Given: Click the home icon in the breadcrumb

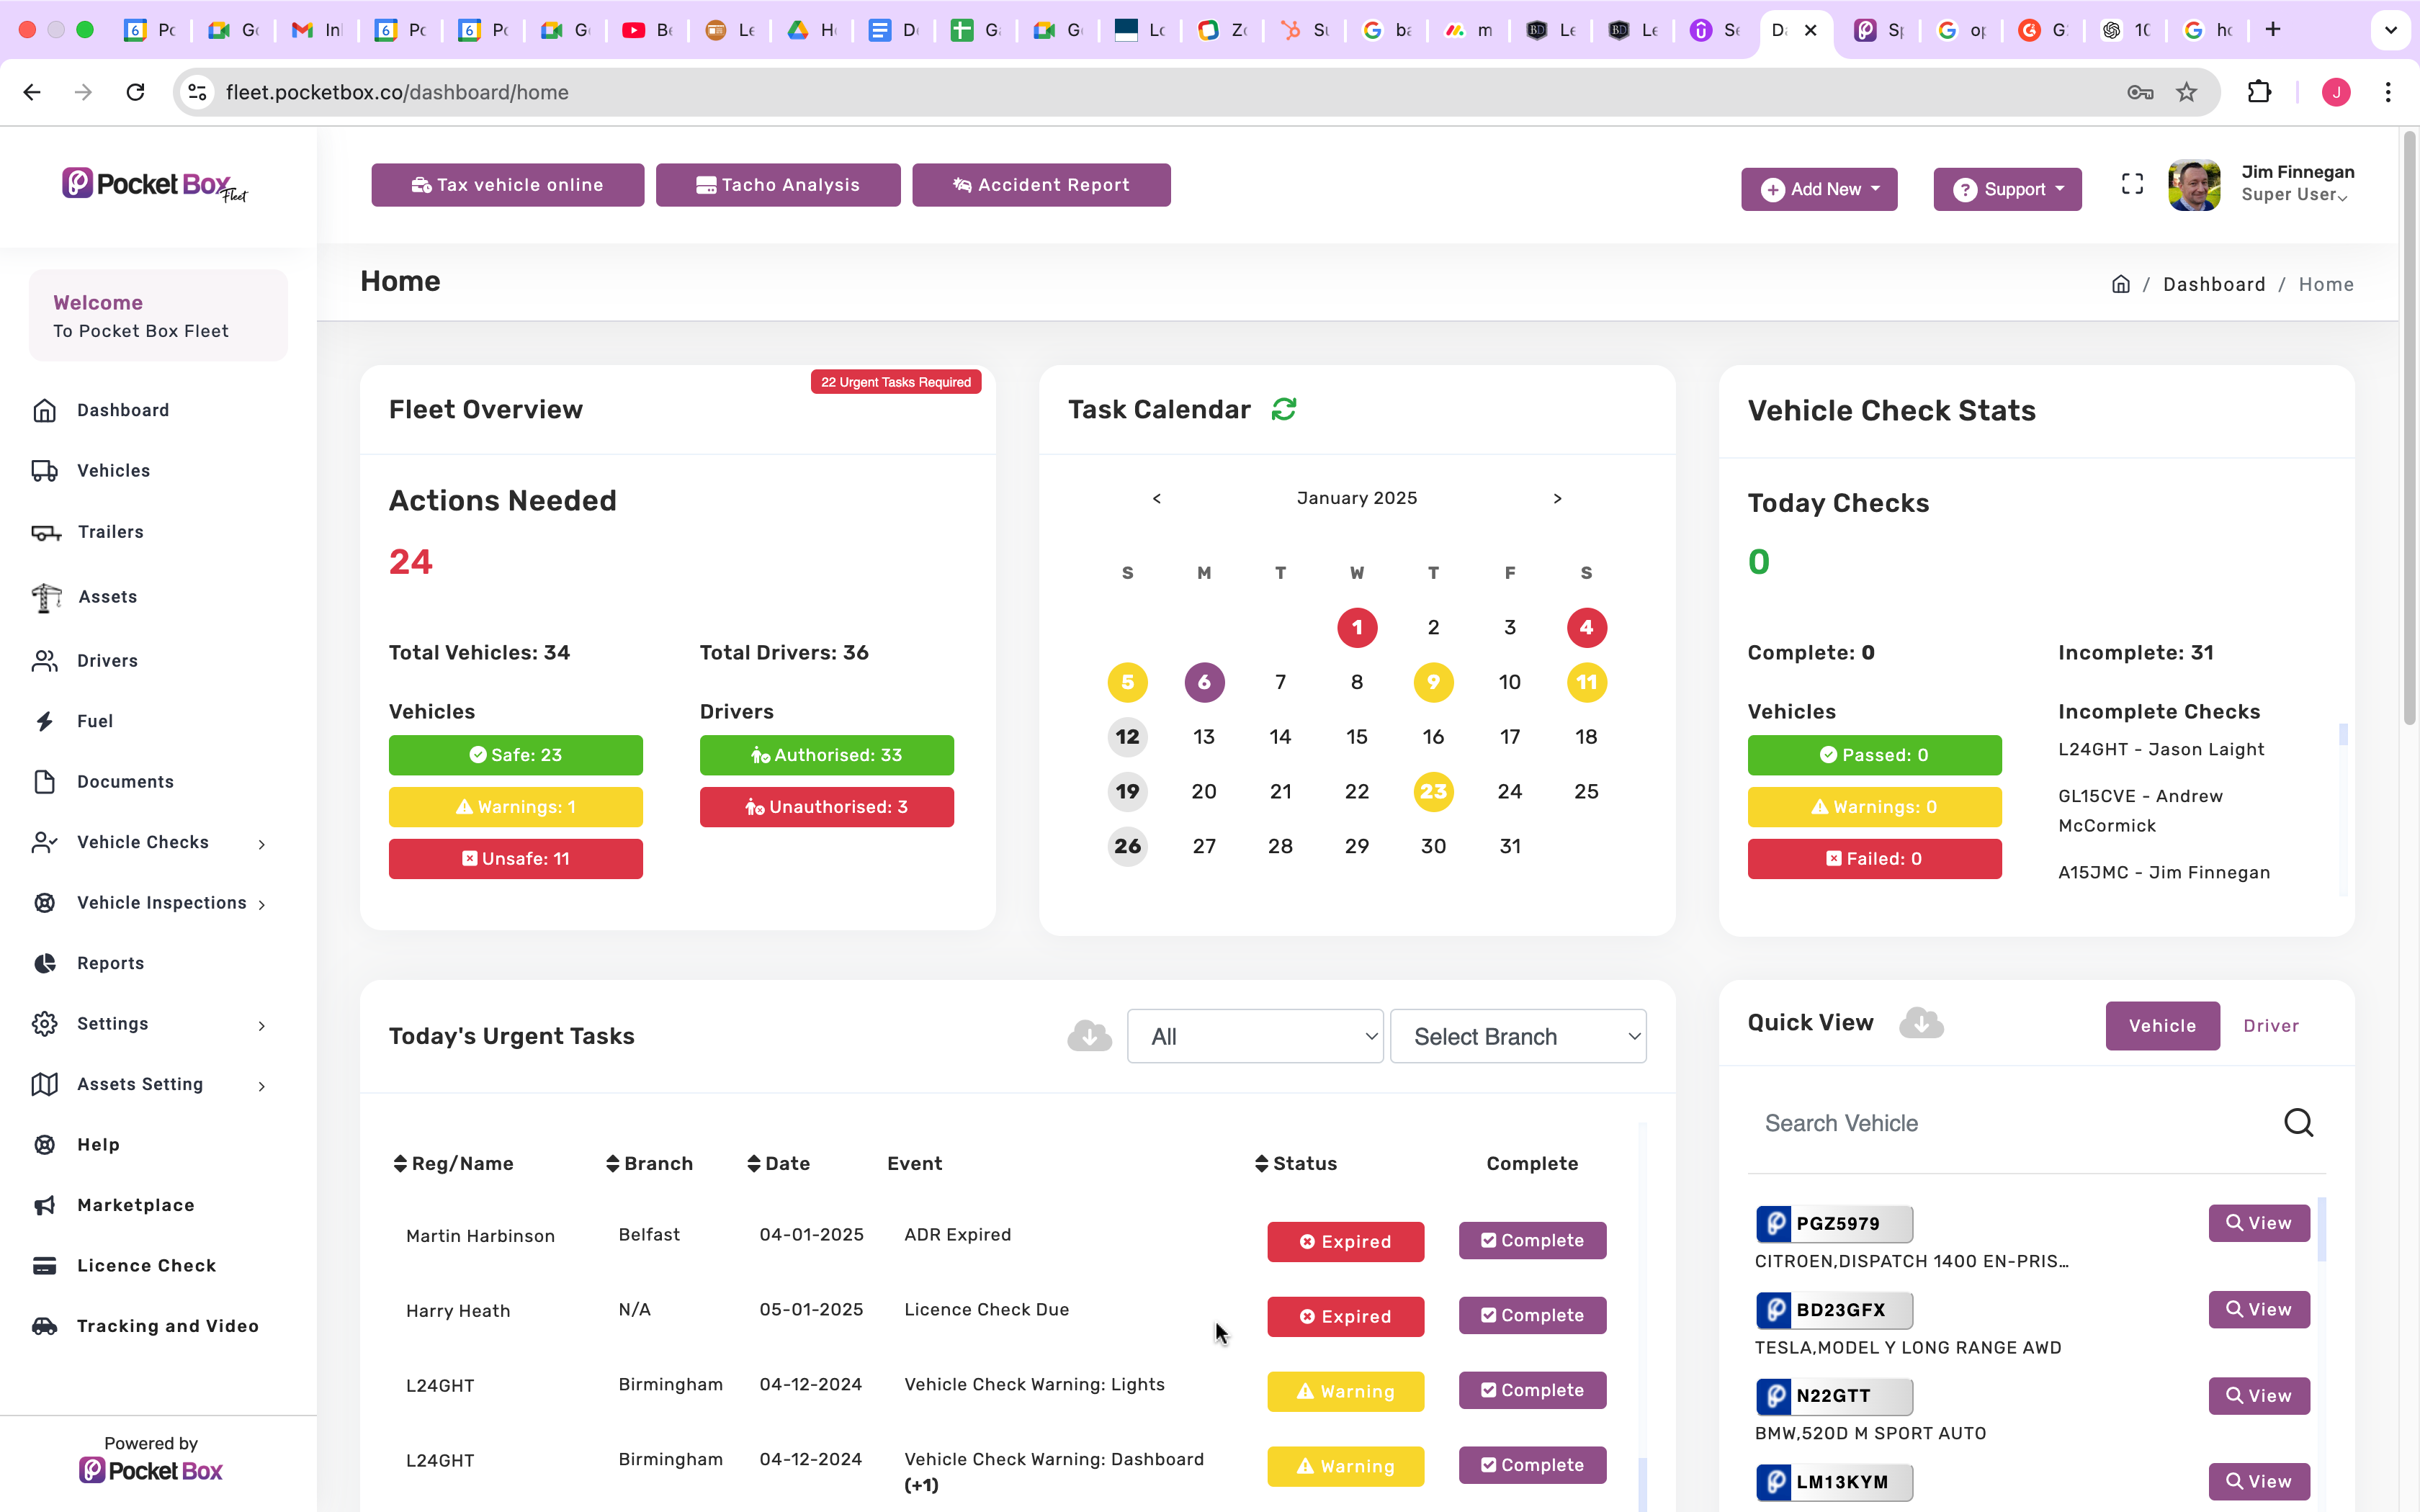Looking at the screenshot, I should click(x=2120, y=284).
